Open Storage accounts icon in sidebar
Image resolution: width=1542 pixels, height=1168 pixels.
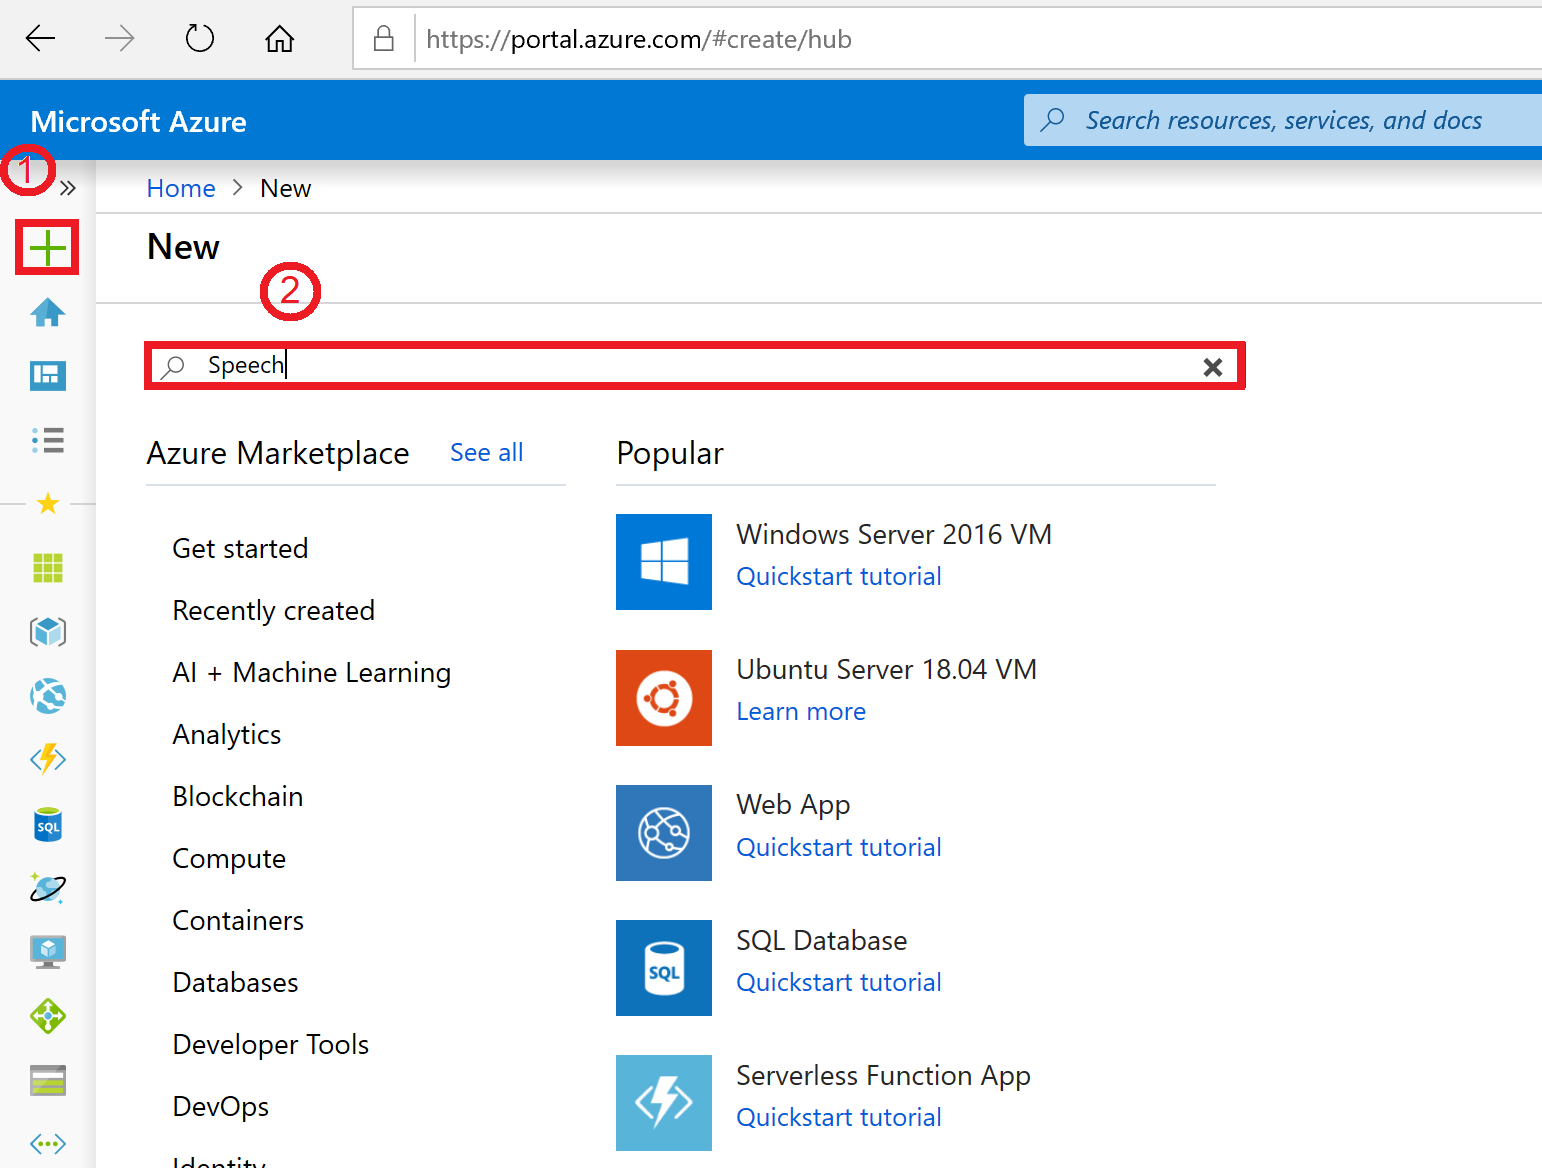coord(47,1080)
